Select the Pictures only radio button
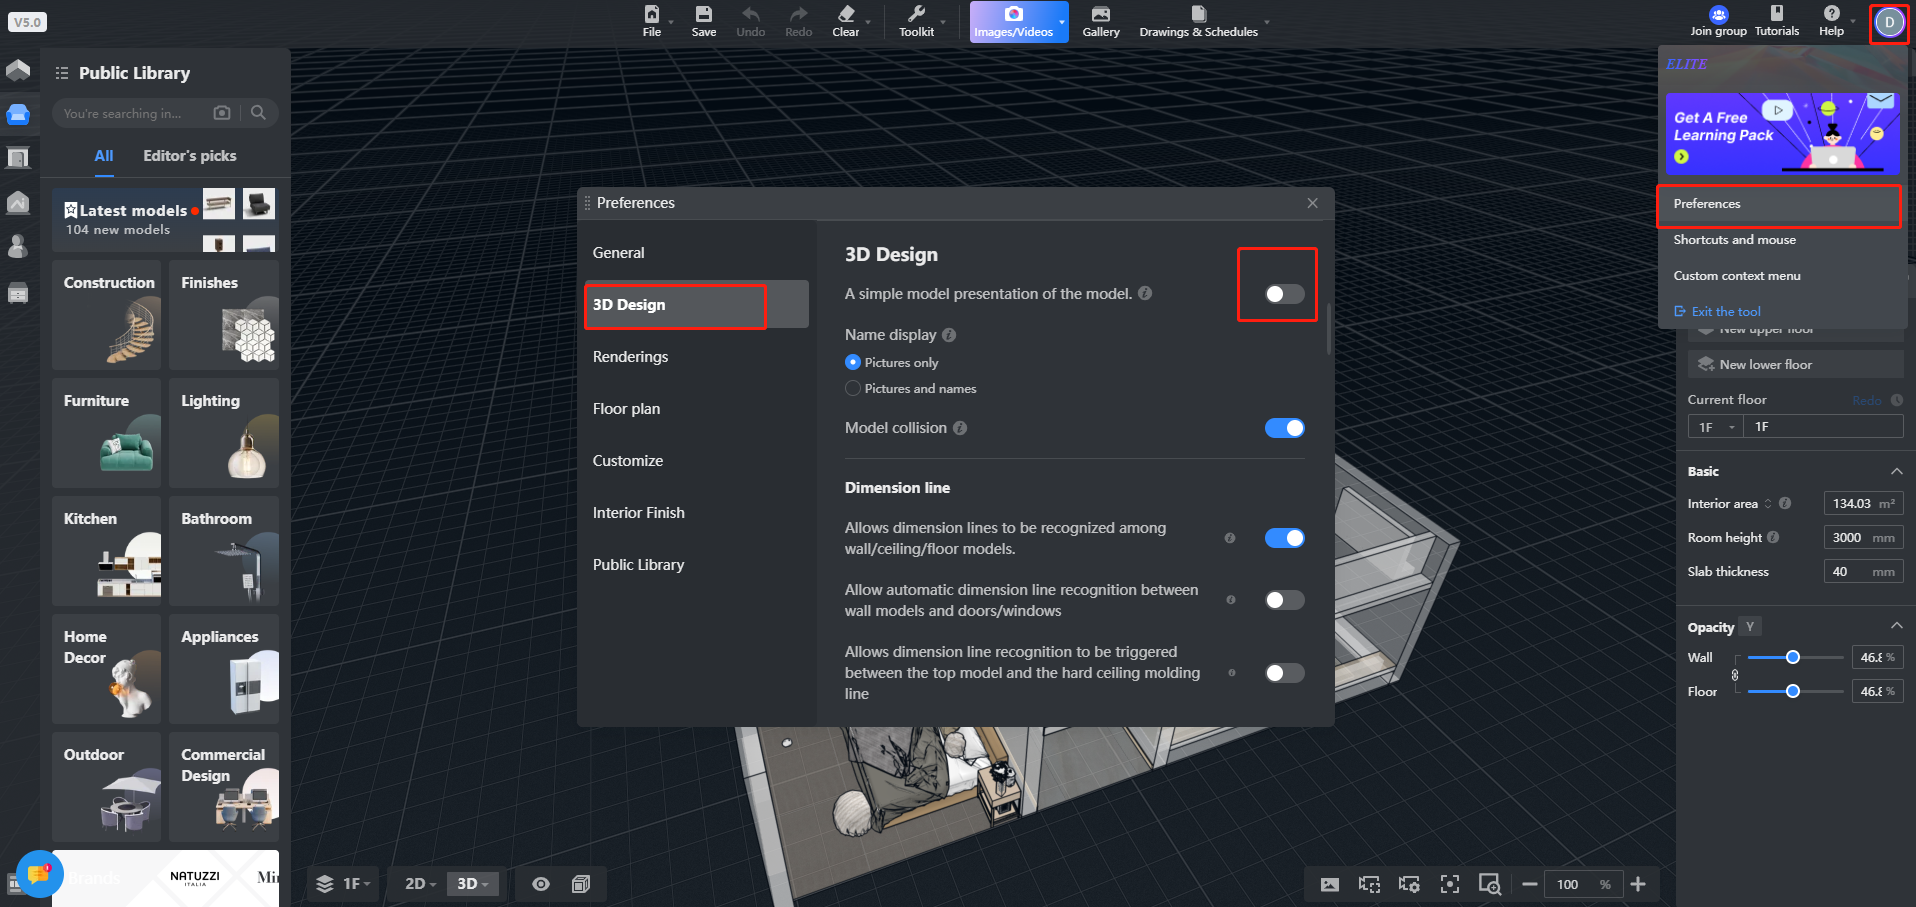 (853, 362)
